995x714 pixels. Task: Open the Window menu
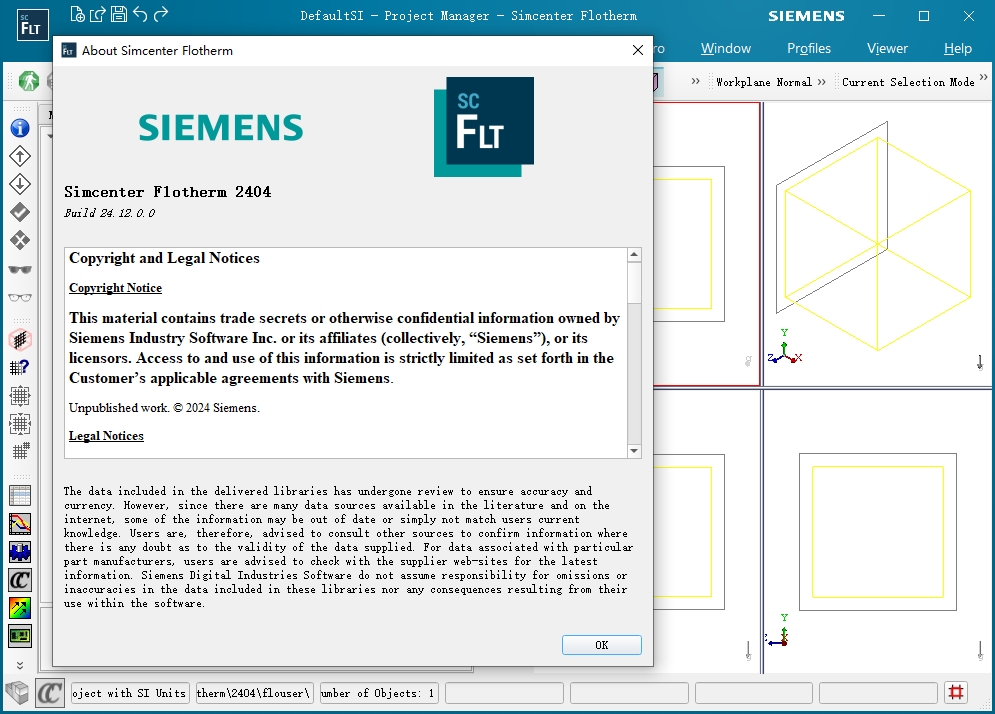(x=725, y=48)
